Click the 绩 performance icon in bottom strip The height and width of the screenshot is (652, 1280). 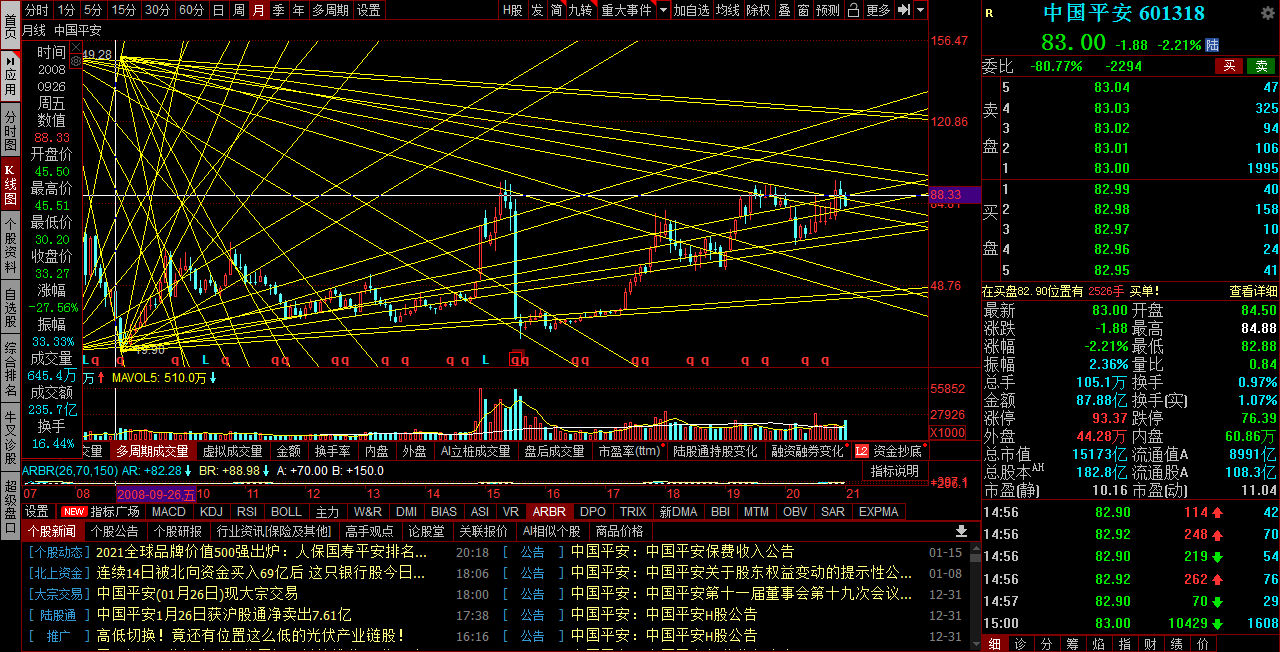click(1176, 644)
